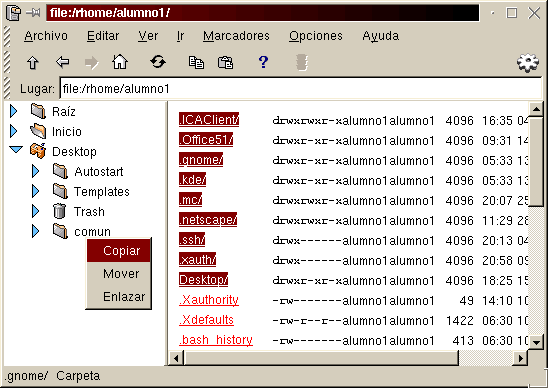
Task: Open the Marcadores menu
Action: pyautogui.click(x=236, y=36)
